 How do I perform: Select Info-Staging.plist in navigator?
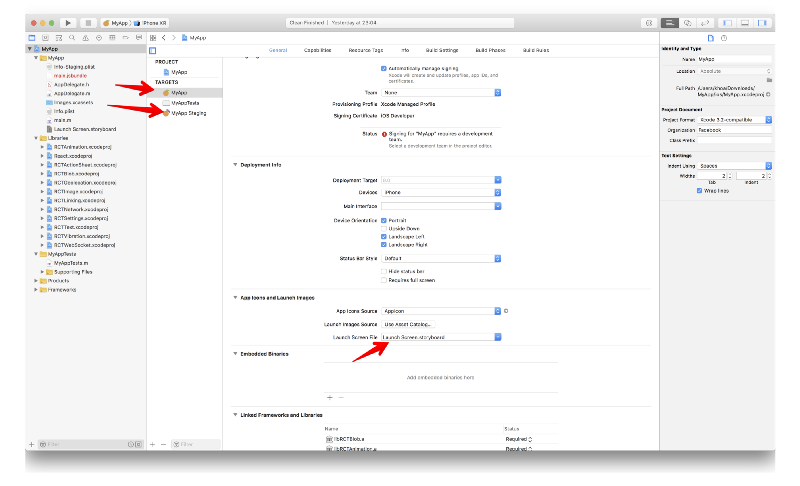coord(74,67)
